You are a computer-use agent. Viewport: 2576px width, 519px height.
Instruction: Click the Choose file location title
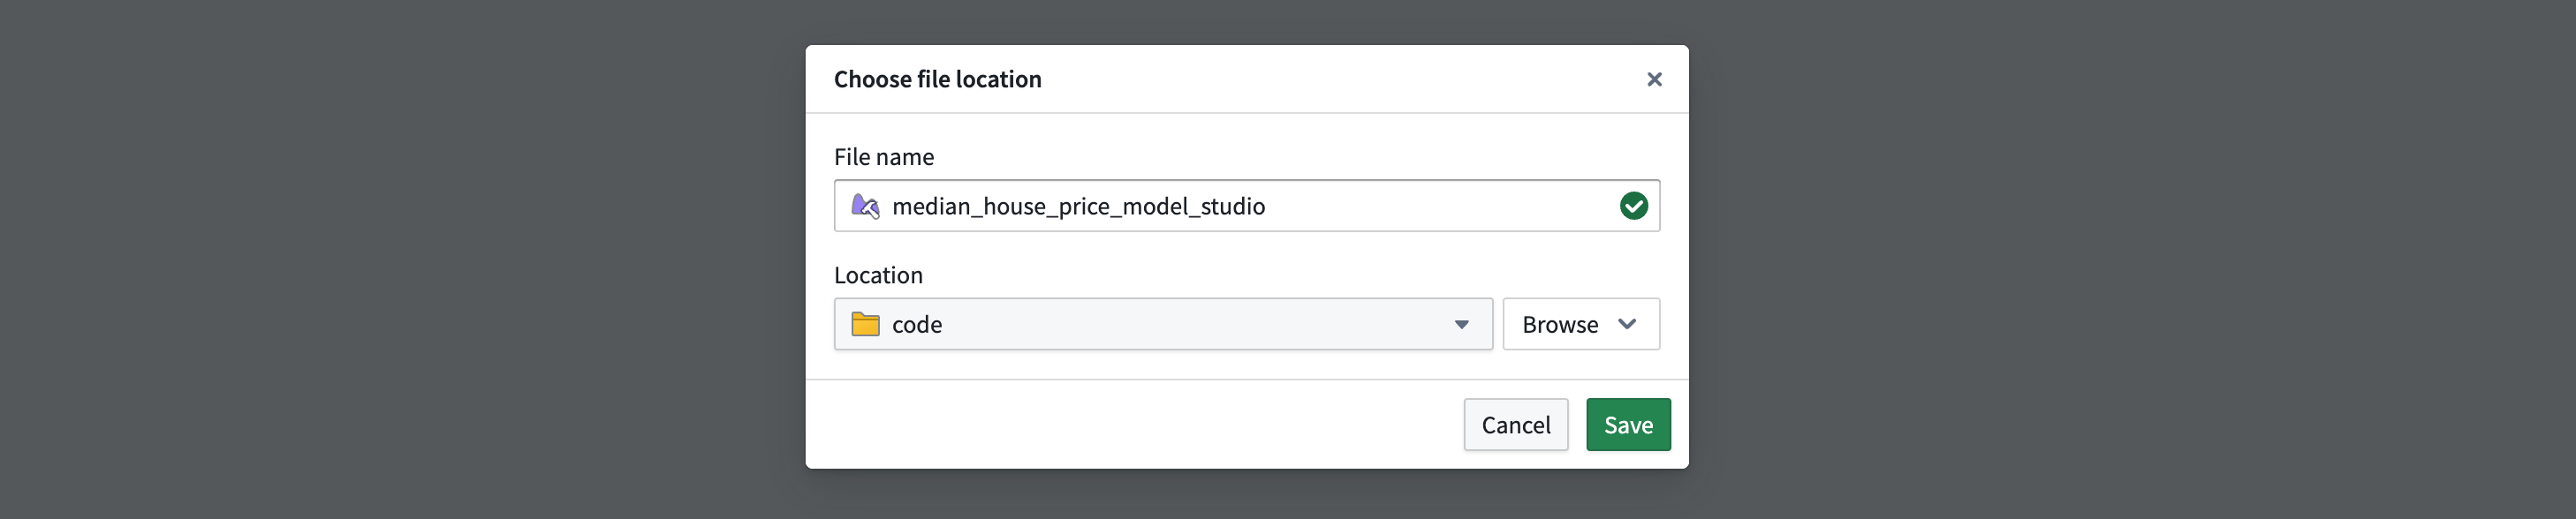pyautogui.click(x=938, y=79)
